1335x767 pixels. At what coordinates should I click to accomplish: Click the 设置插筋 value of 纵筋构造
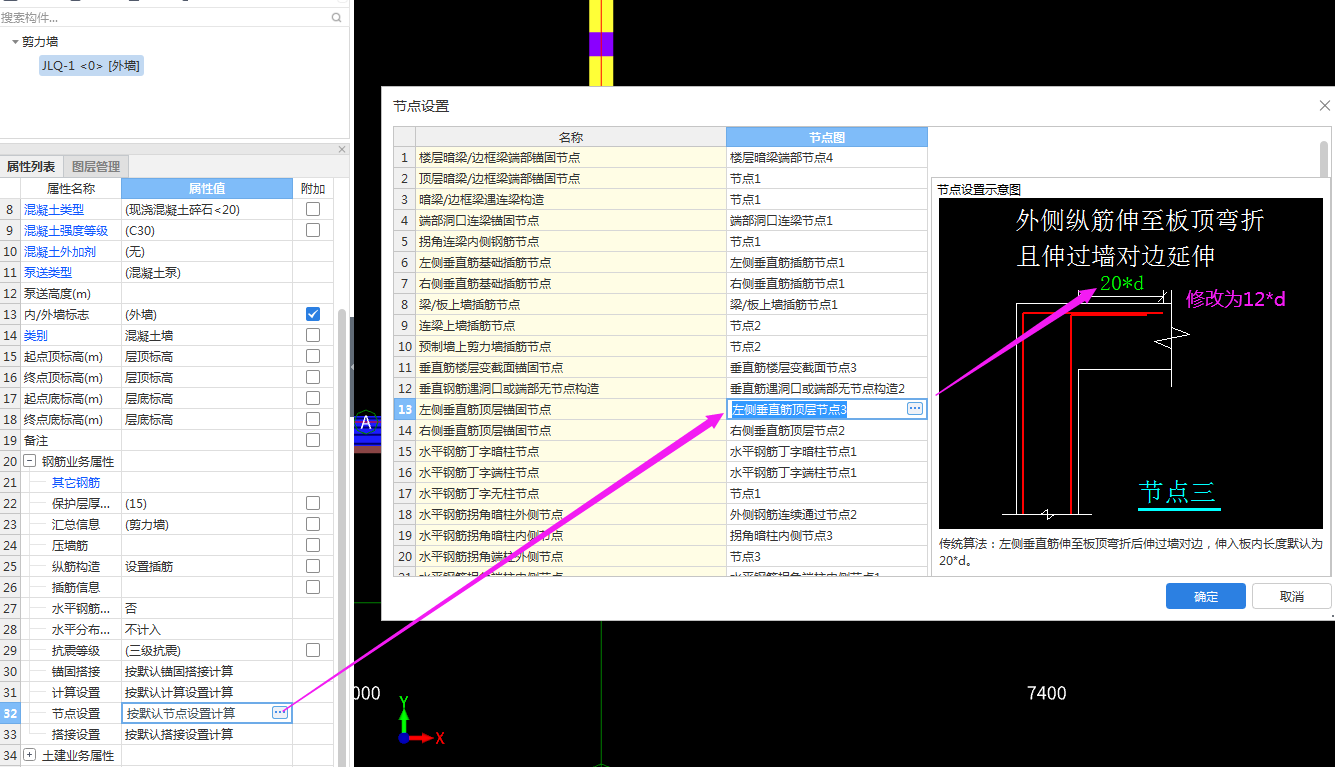coord(207,566)
